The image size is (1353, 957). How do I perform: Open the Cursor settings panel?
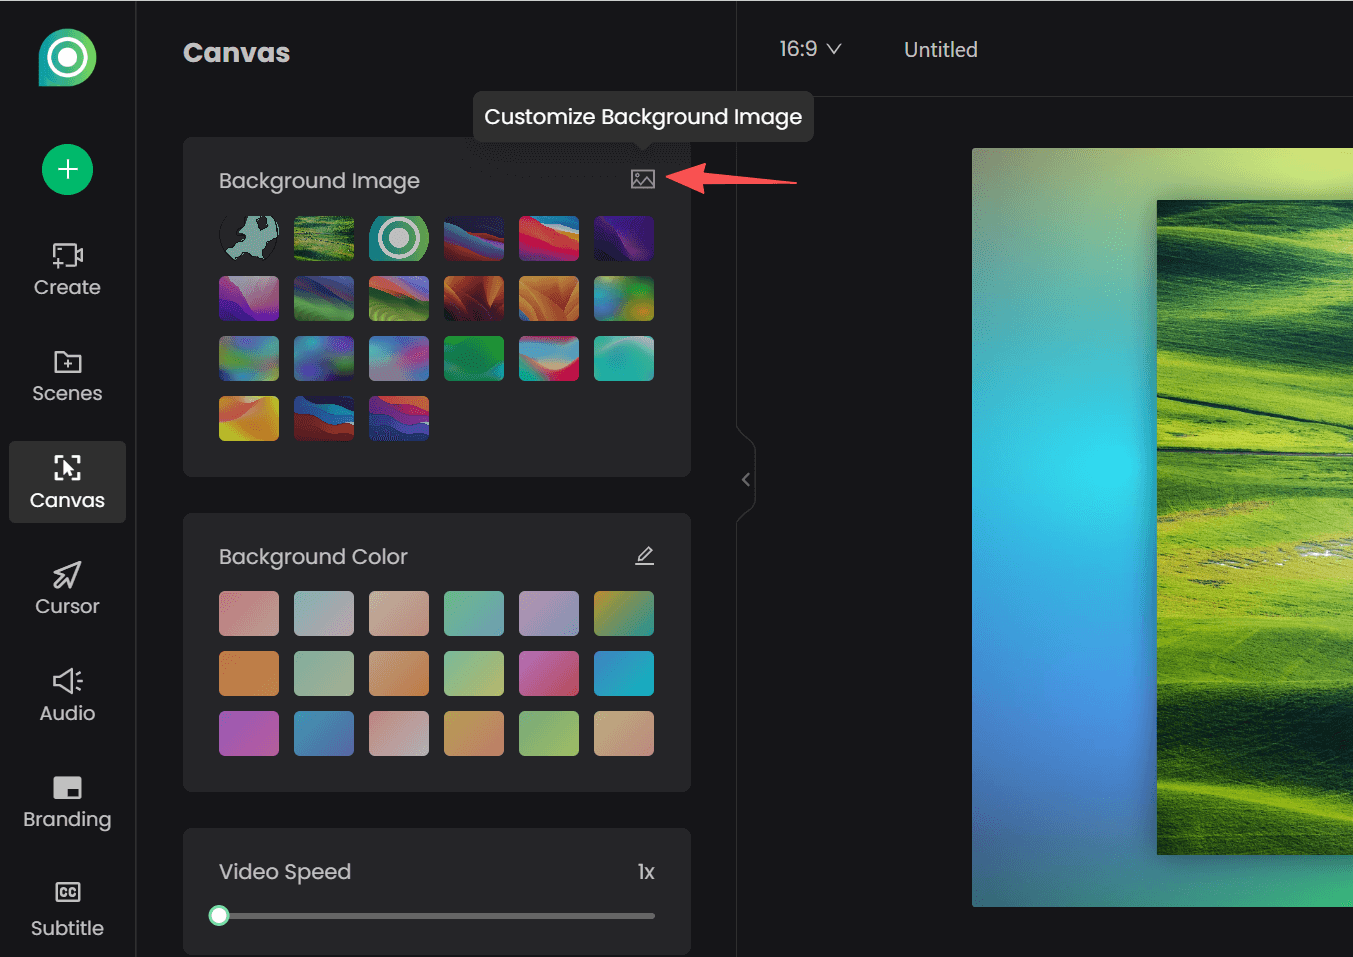point(67,589)
